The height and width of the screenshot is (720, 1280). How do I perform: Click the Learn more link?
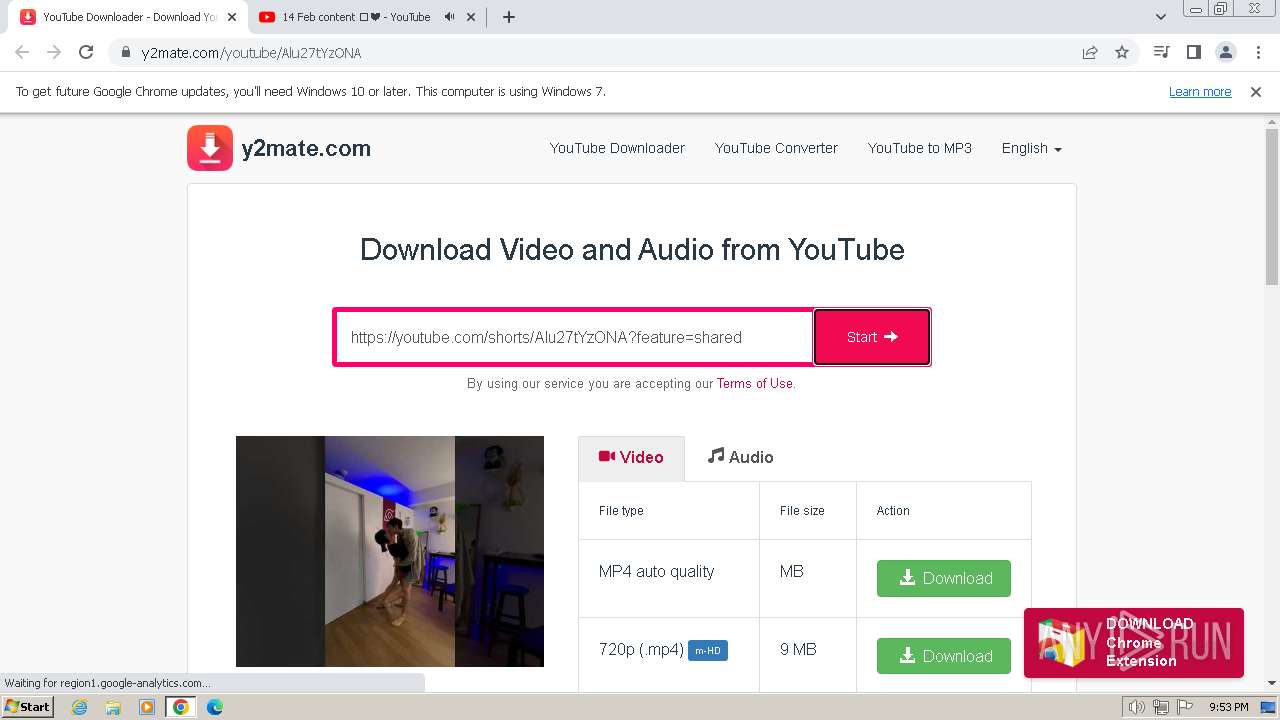click(1200, 91)
